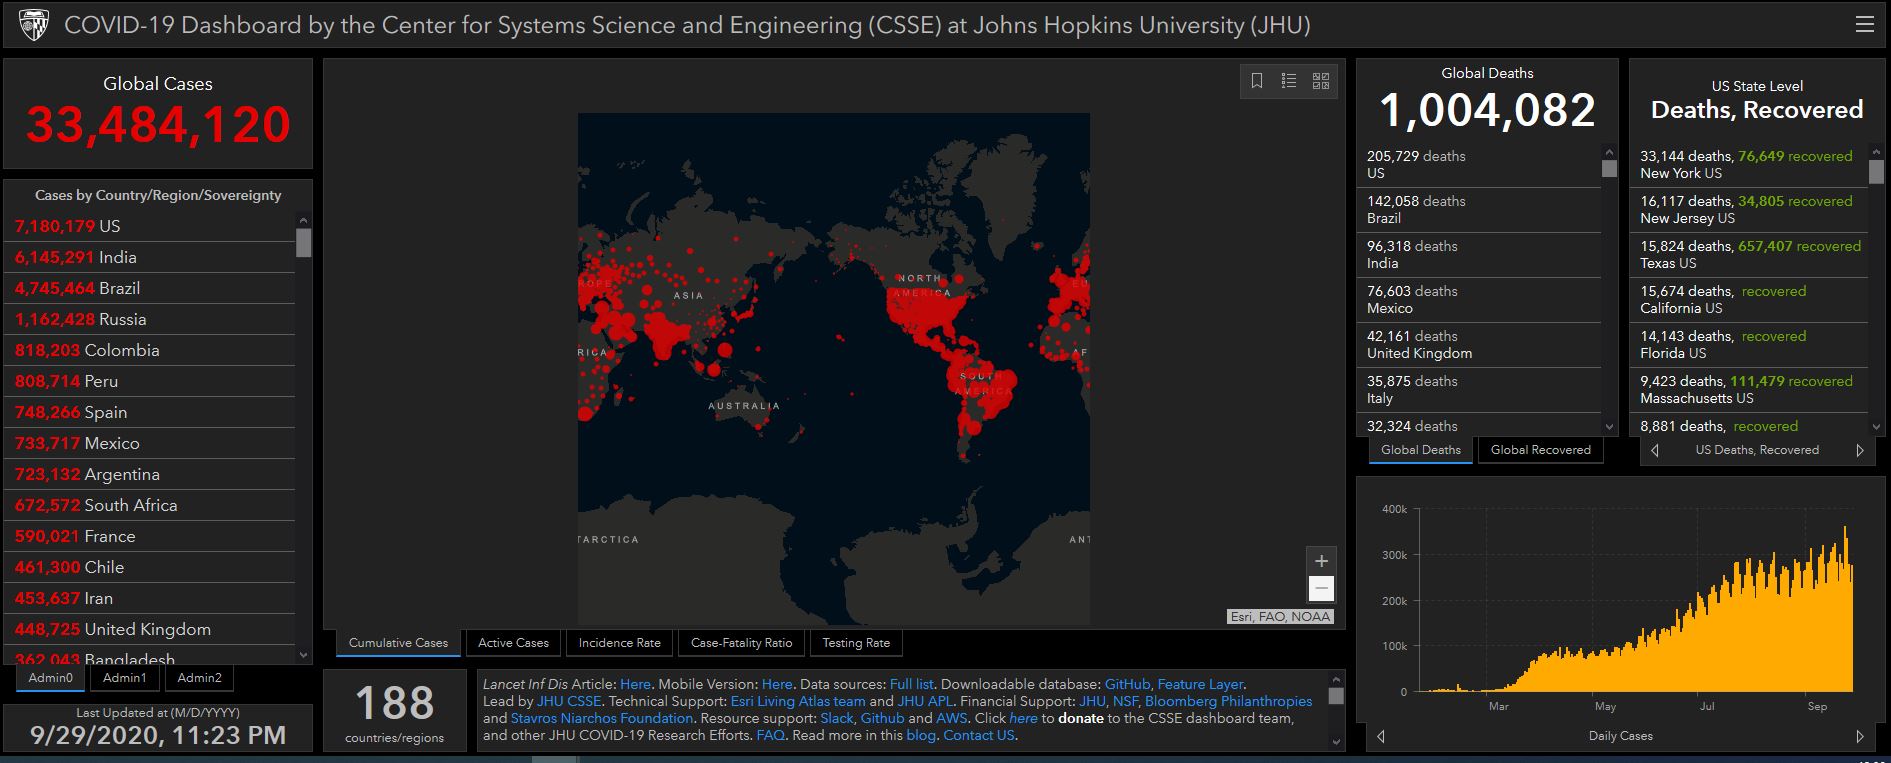1891x763 pixels.
Task: Go to previous US state panel view
Action: coord(1655,450)
